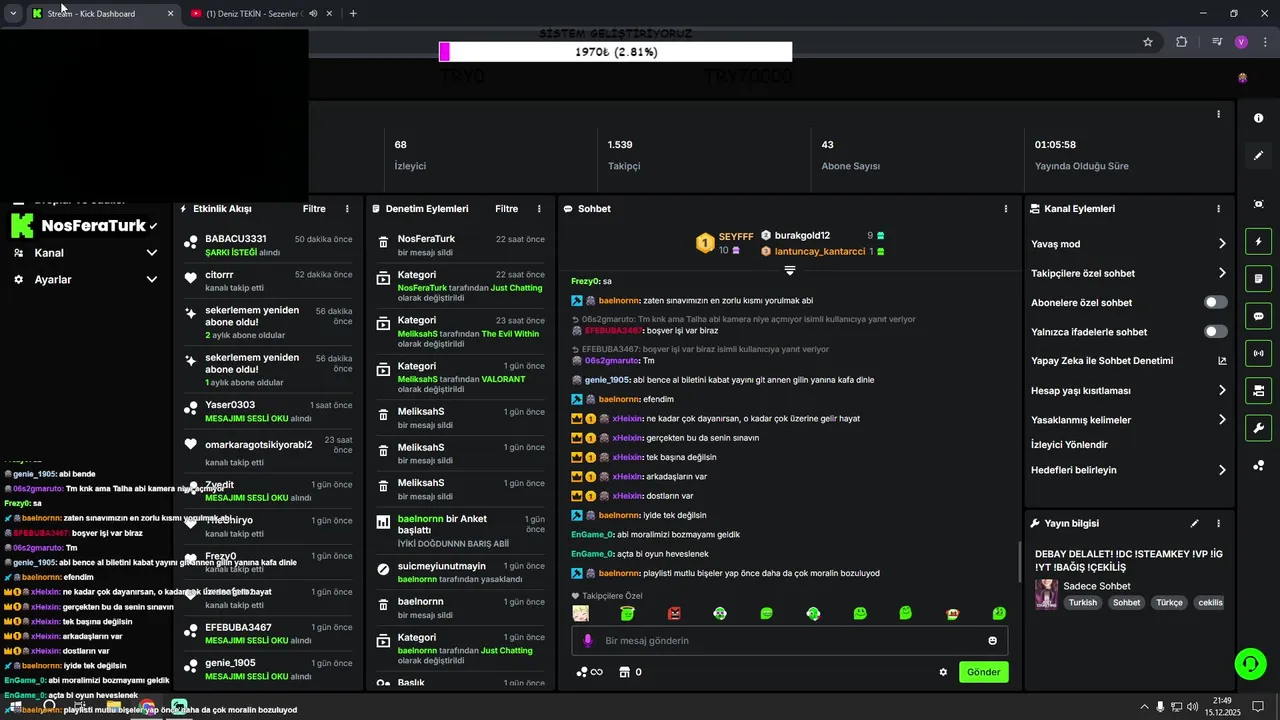Expand the Kanal menu in left sidebar
This screenshot has height=720, width=1280.
(x=151, y=253)
